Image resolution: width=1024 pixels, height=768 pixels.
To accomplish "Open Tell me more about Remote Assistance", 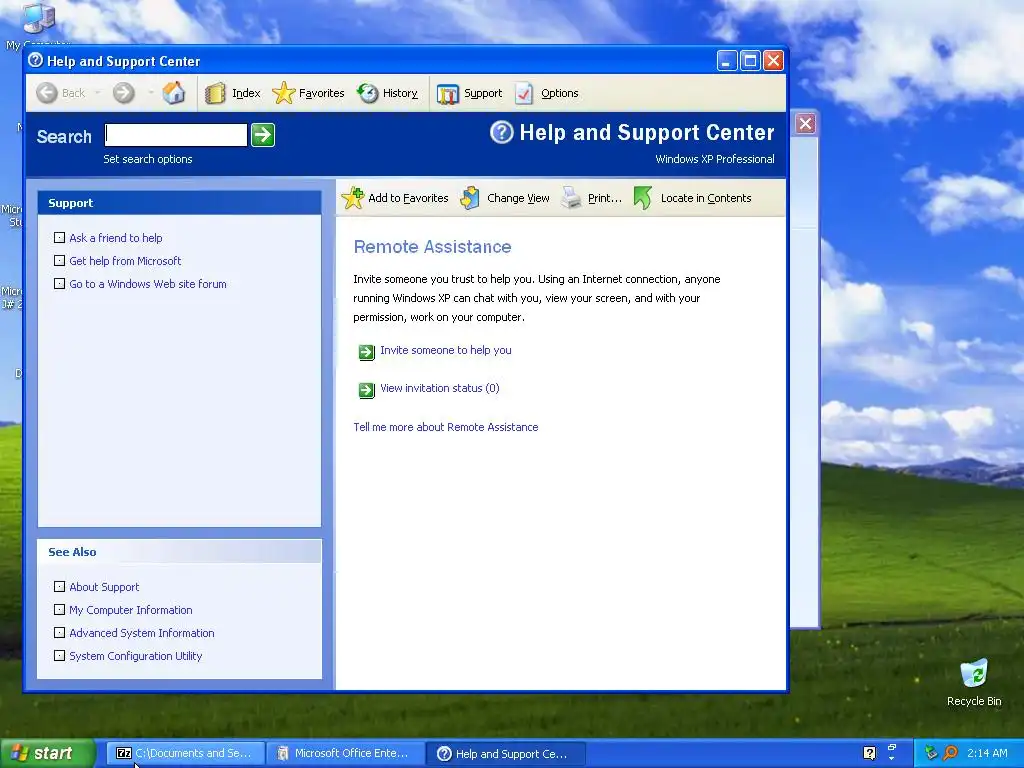I will (x=445, y=427).
